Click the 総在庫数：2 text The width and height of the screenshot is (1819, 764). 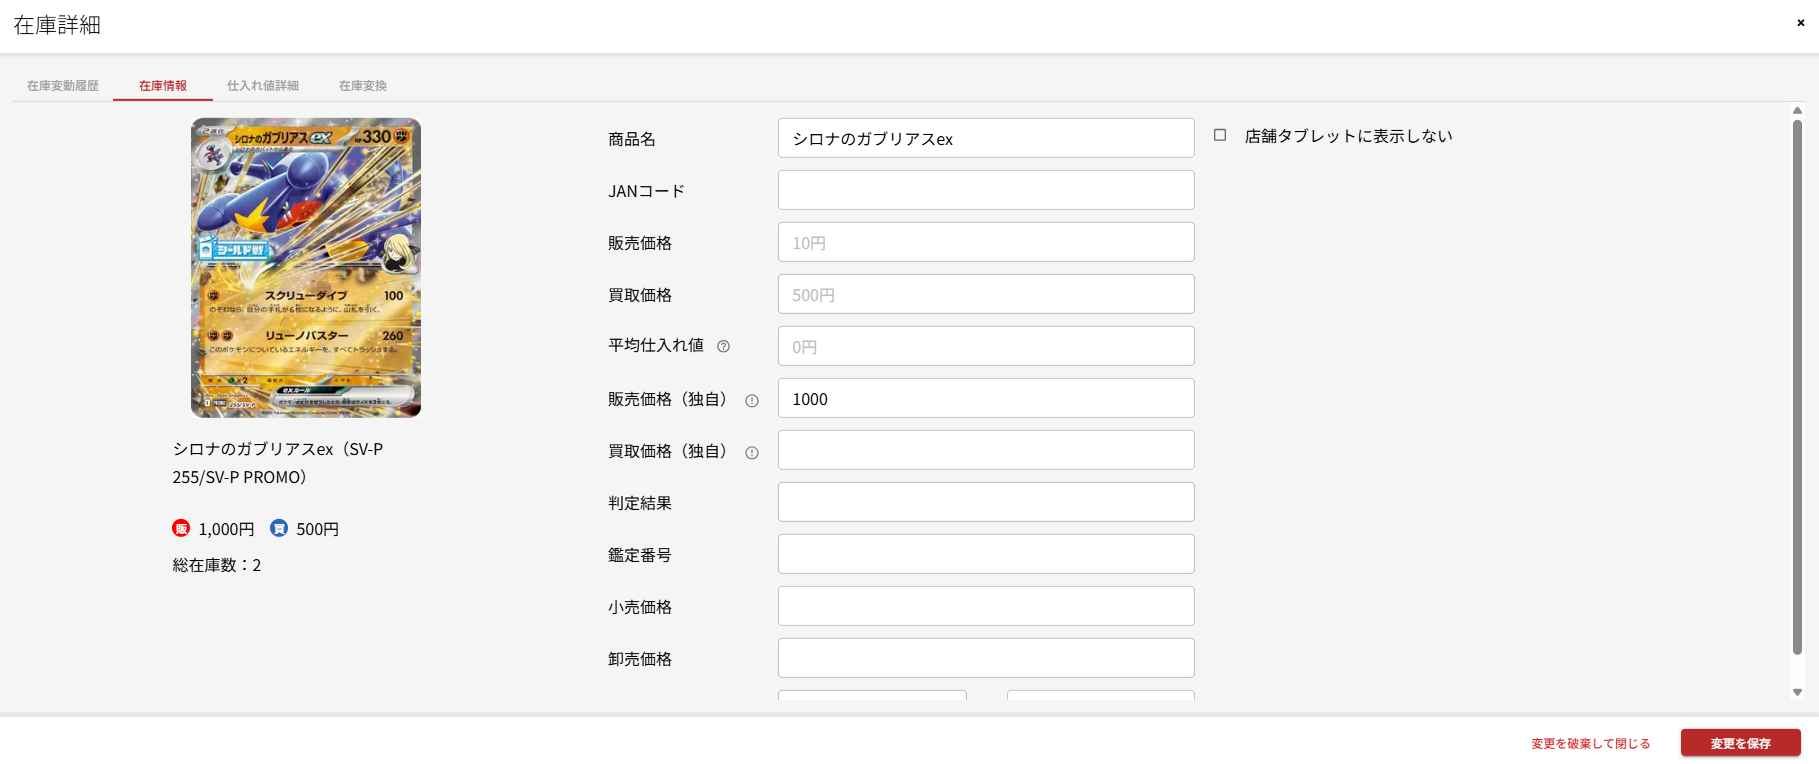pyautogui.click(x=217, y=565)
